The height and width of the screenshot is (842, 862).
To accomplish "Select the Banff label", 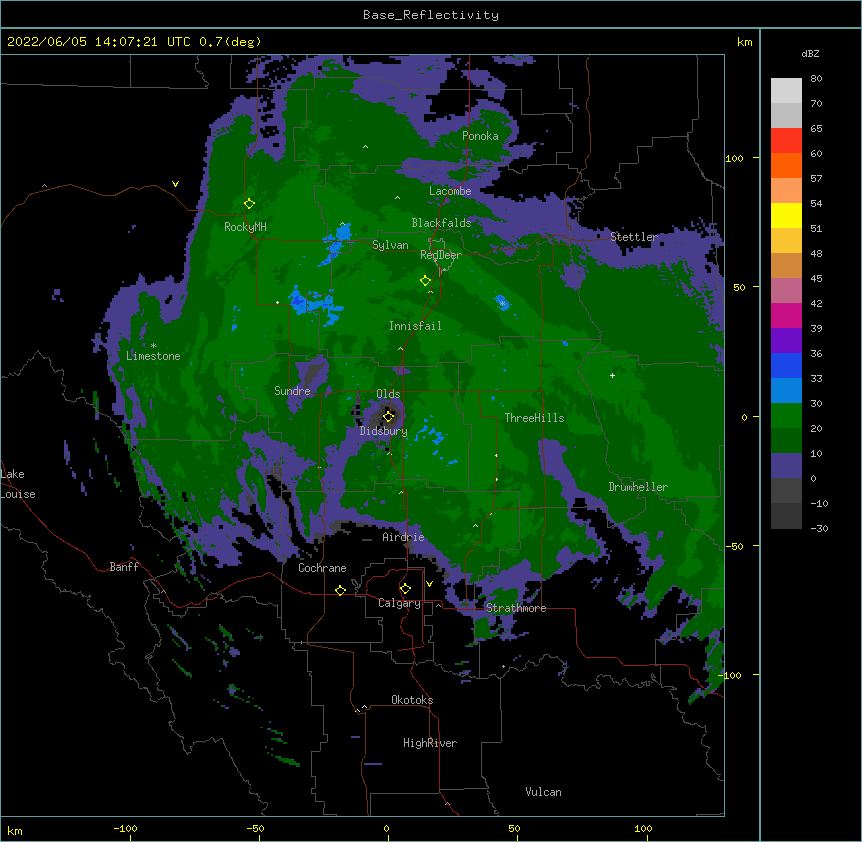I will point(124,567).
